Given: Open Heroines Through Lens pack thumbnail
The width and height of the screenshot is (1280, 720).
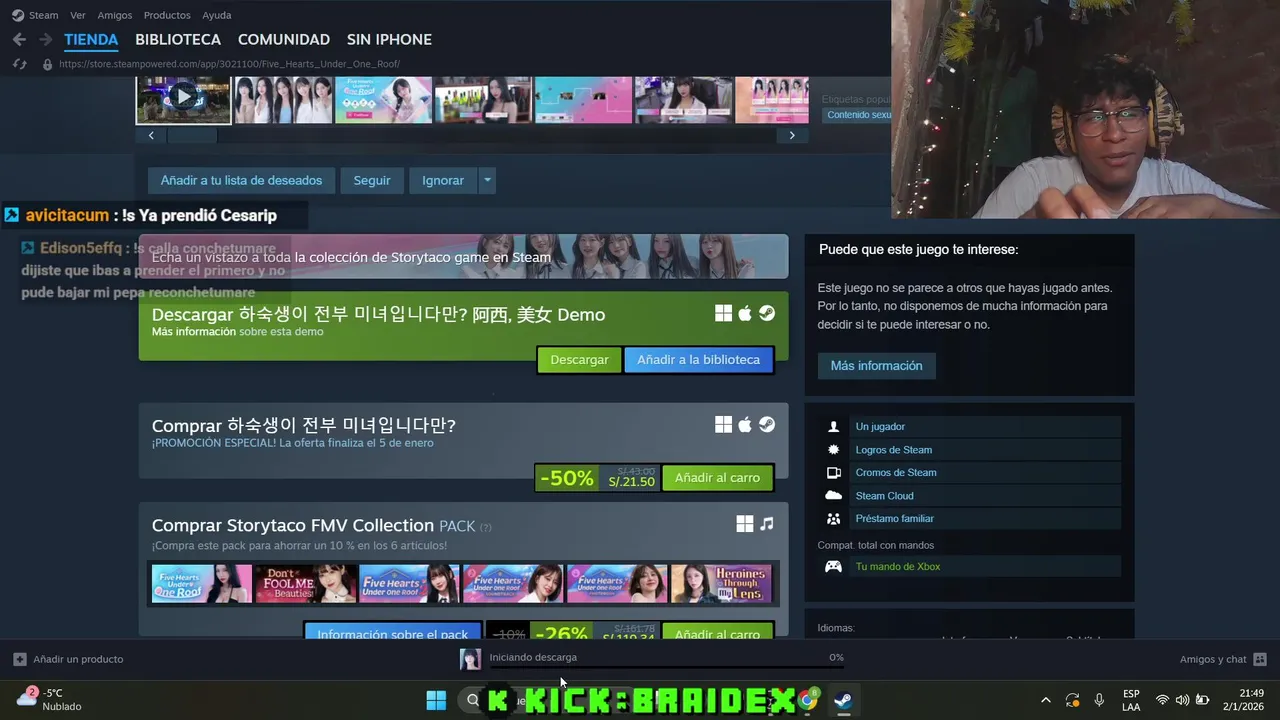Looking at the screenshot, I should click(x=721, y=584).
